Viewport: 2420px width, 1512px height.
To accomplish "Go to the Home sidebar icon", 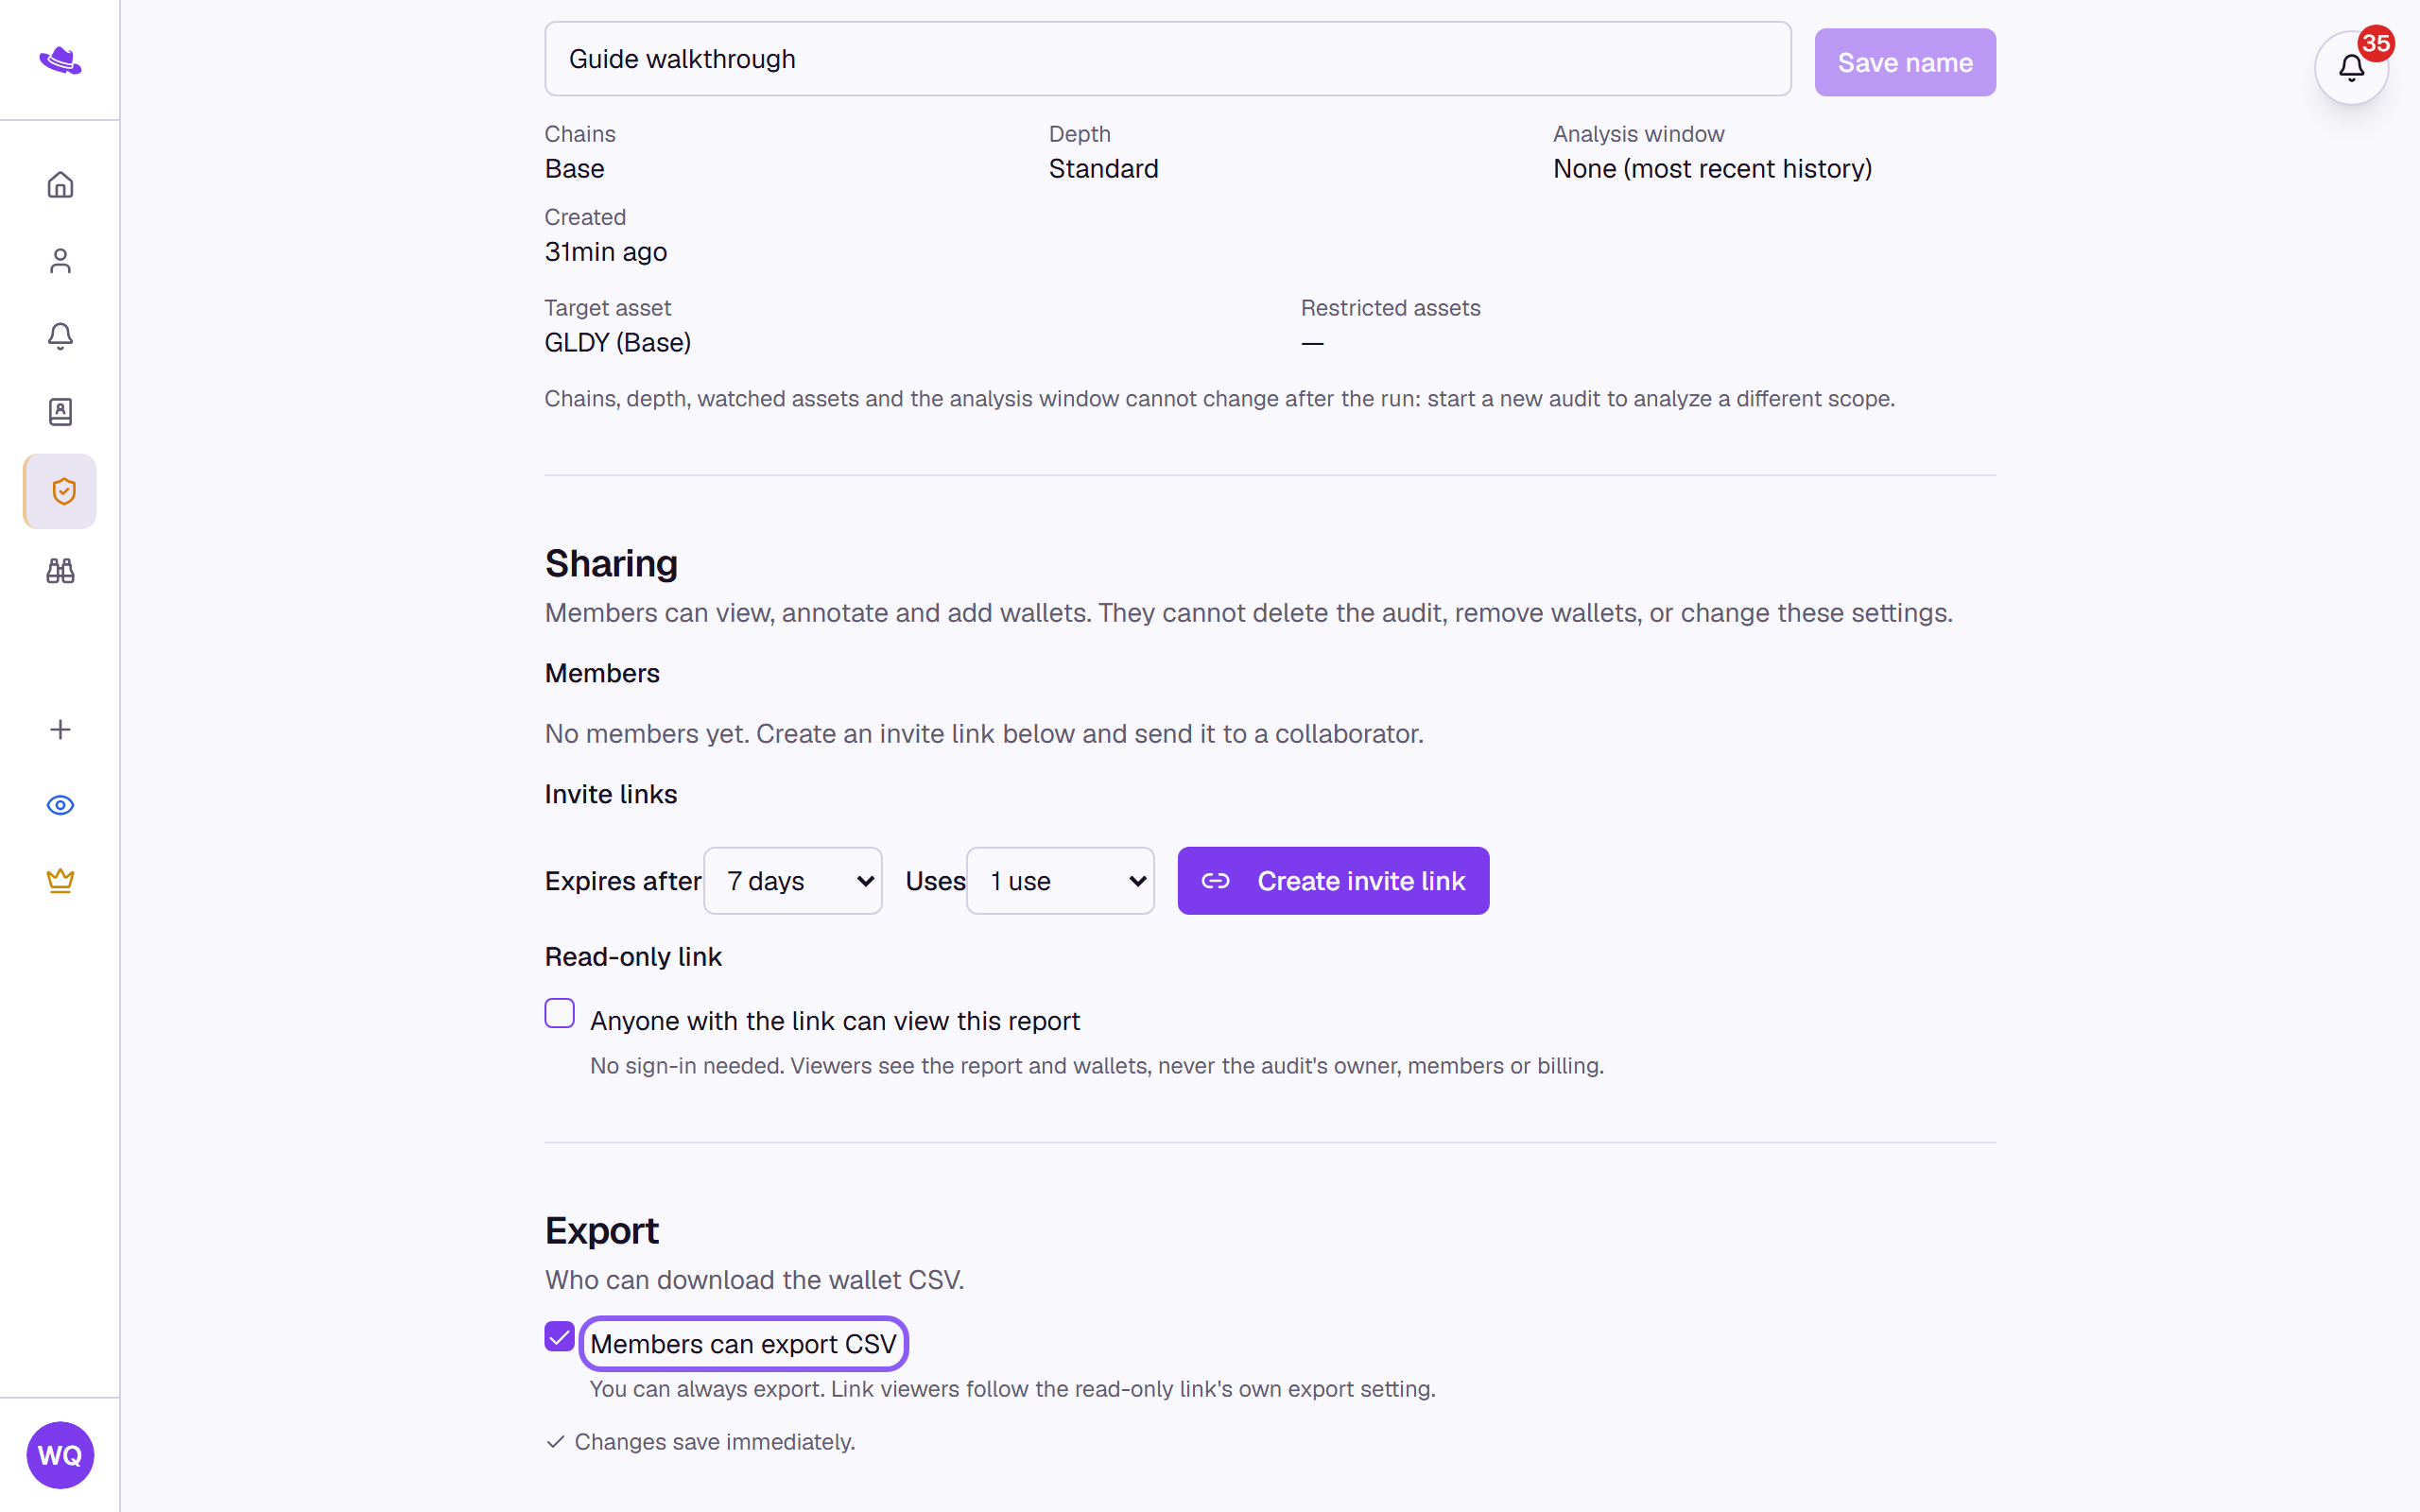I will 60,185.
